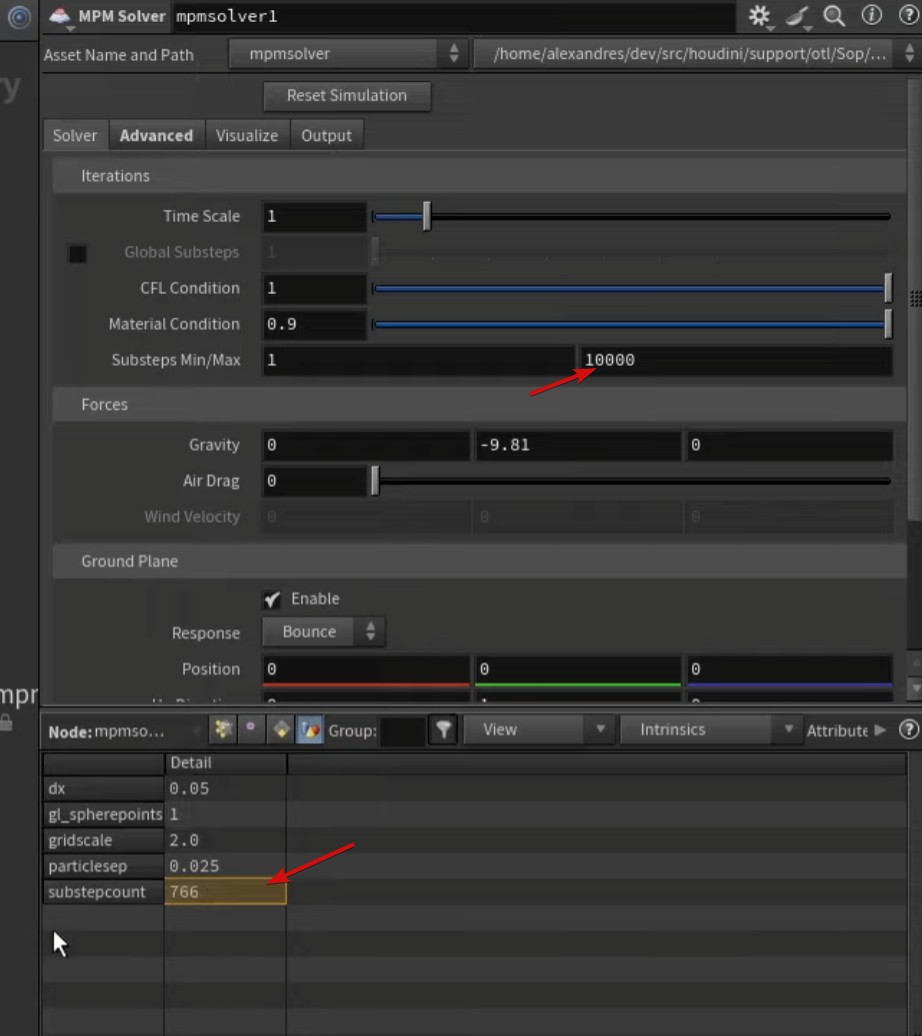Image resolution: width=922 pixels, height=1036 pixels.
Task: Click the Material Condition 0.9 field
Action: pyautogui.click(x=314, y=324)
